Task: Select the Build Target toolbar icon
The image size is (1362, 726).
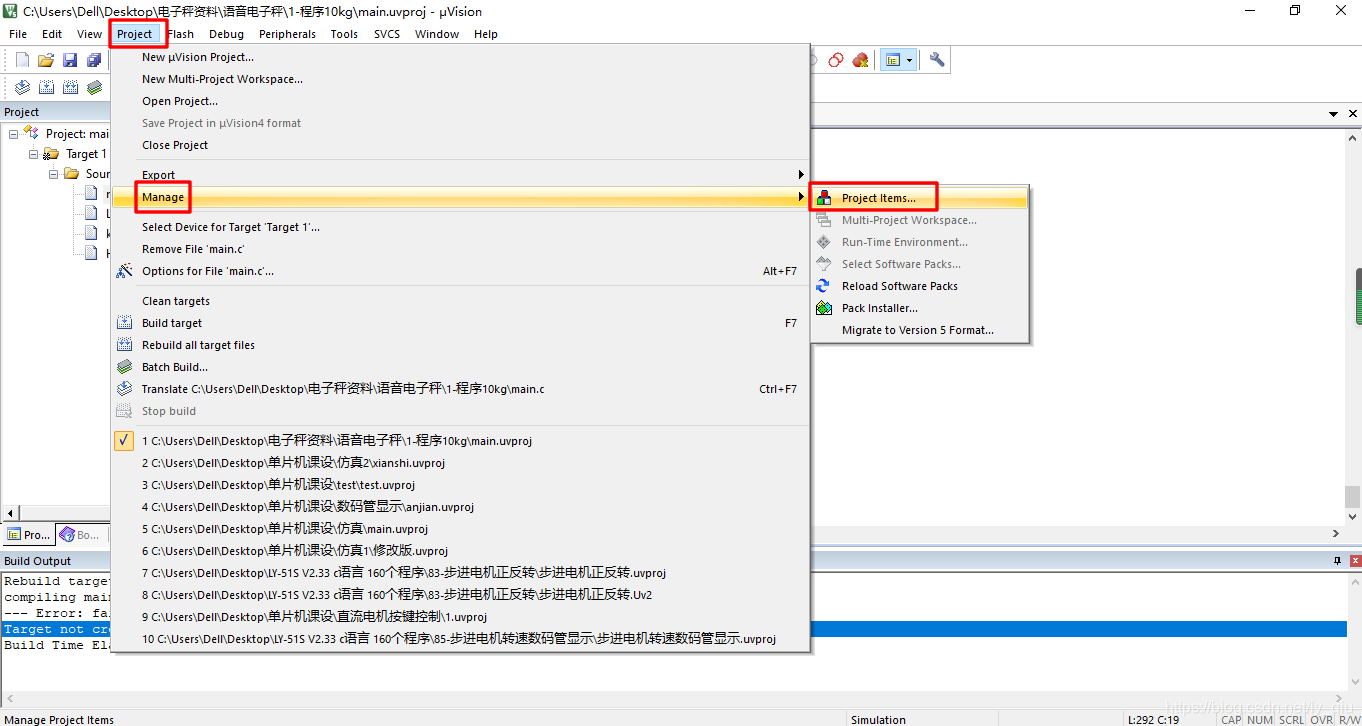Action: pos(46,87)
